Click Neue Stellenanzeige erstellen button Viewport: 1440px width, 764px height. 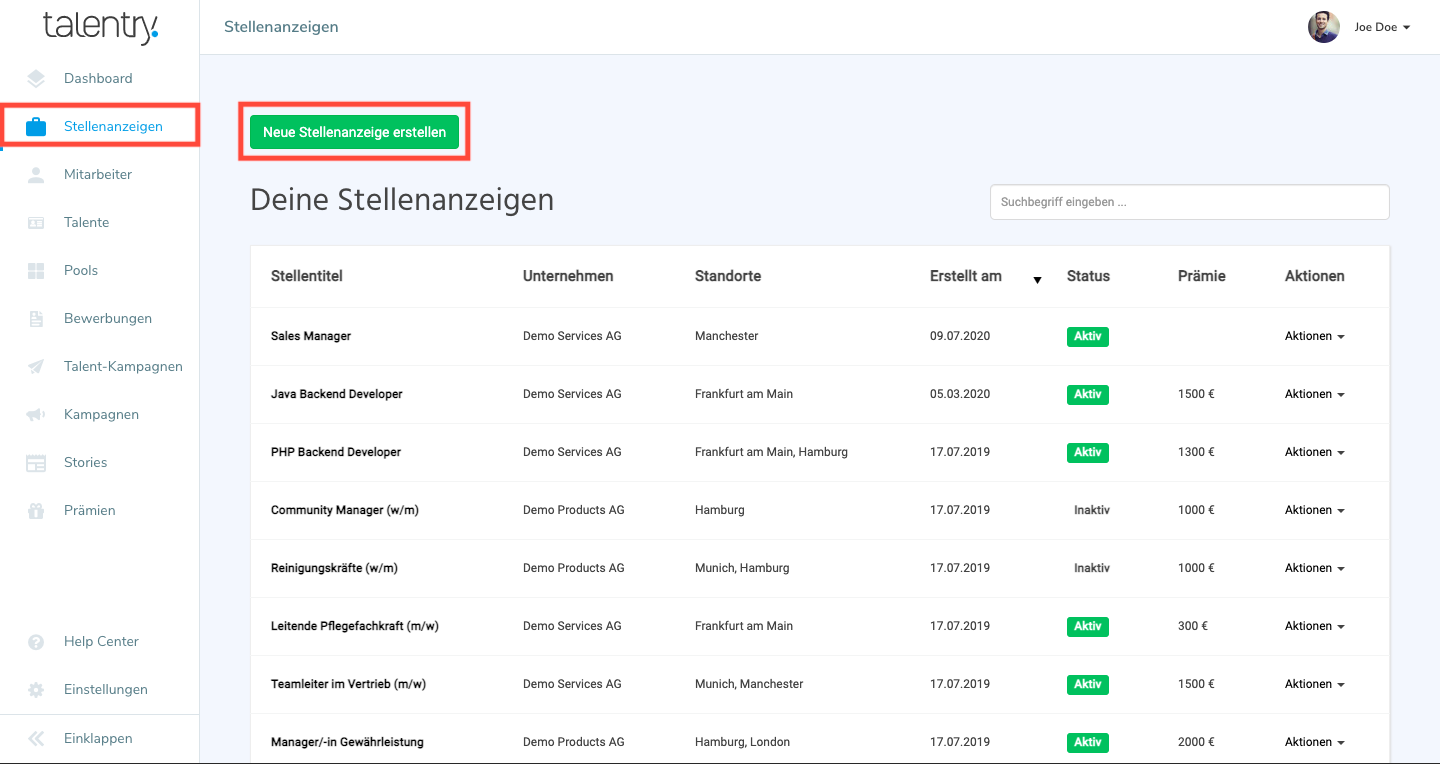(354, 132)
